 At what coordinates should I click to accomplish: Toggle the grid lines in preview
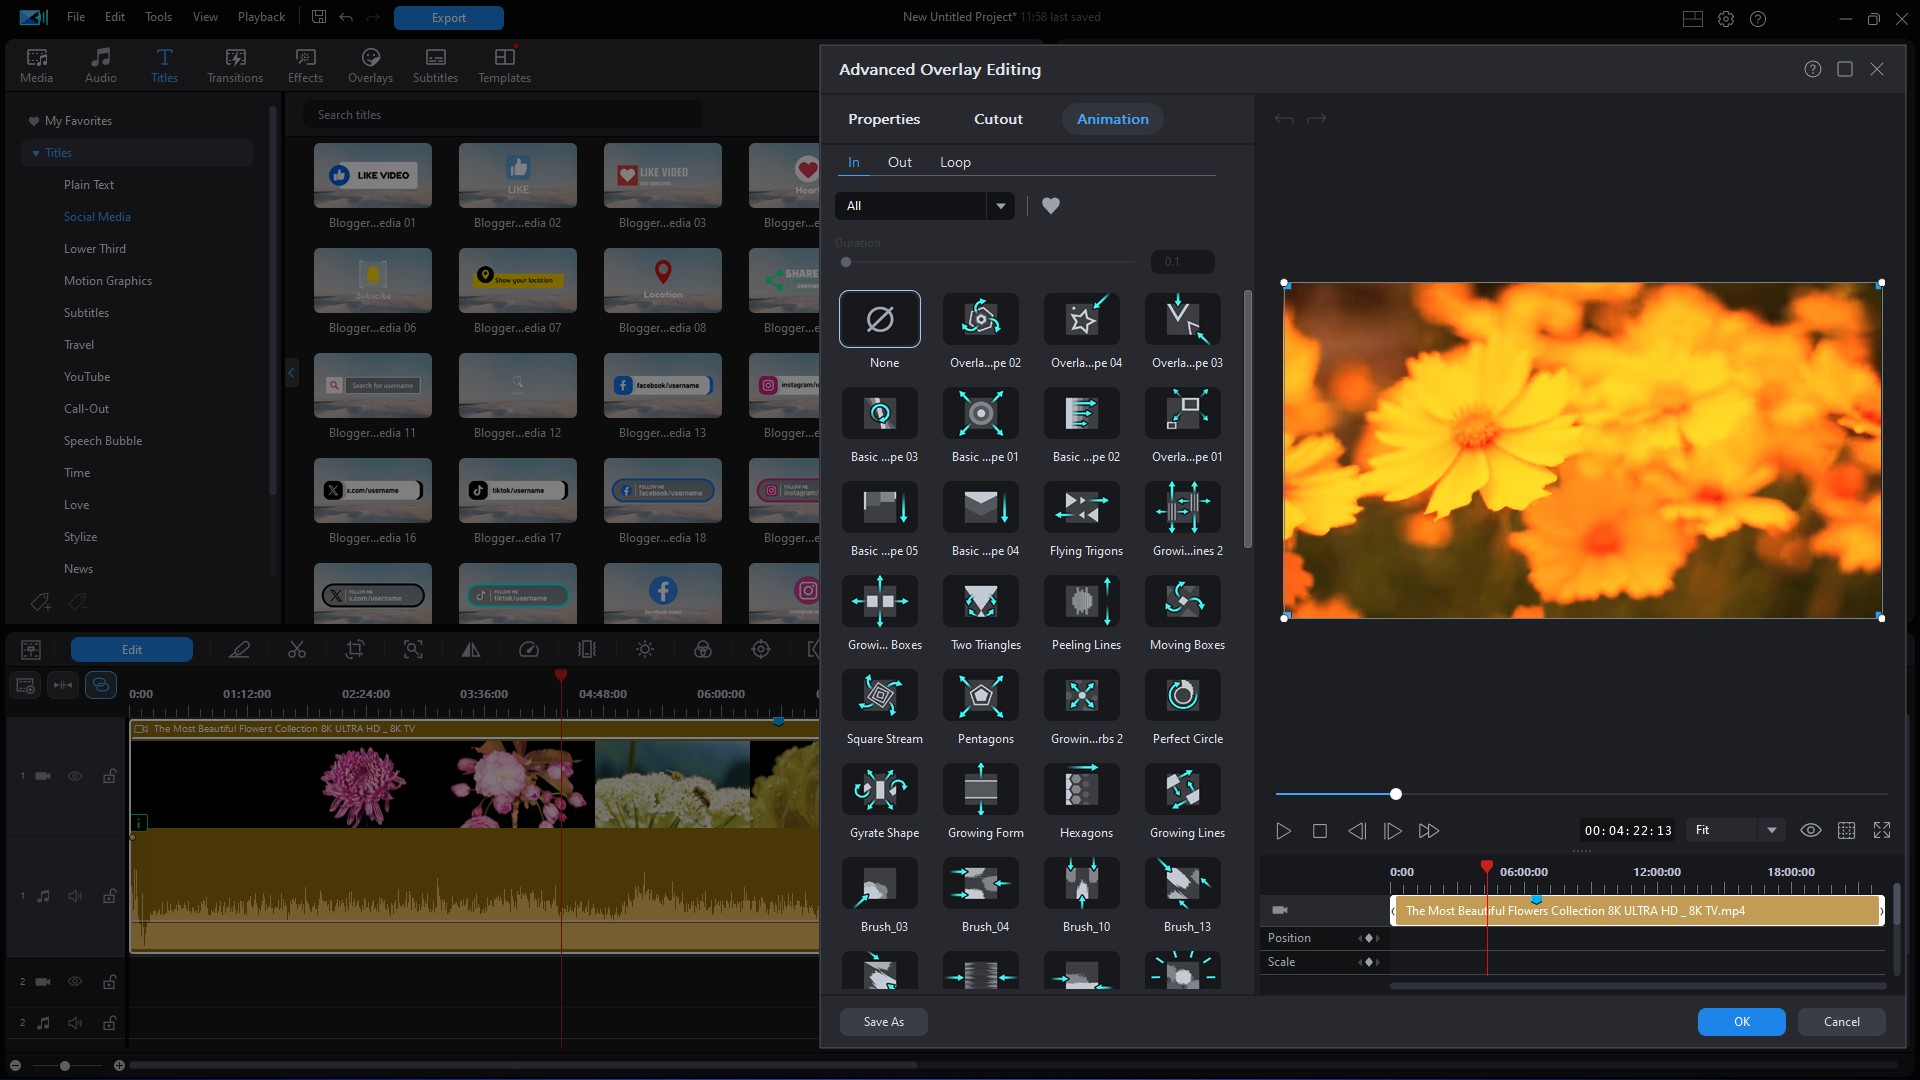(x=1847, y=830)
